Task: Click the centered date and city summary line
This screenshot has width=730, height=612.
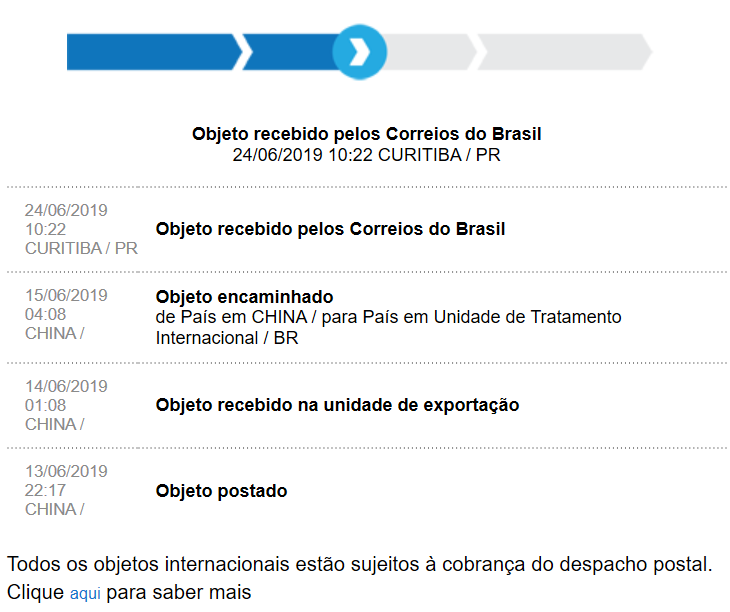Action: [x=367, y=155]
